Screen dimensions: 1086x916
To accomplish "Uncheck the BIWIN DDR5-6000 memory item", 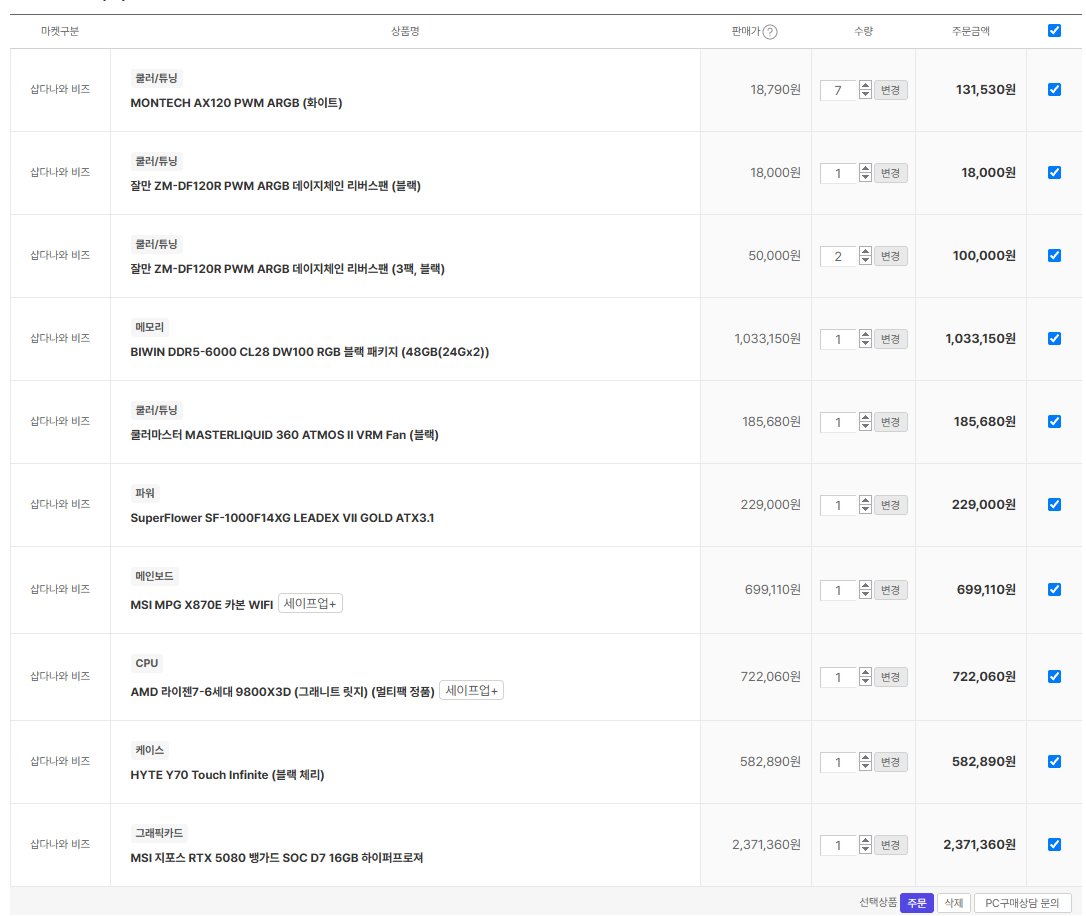I will 1054,339.
